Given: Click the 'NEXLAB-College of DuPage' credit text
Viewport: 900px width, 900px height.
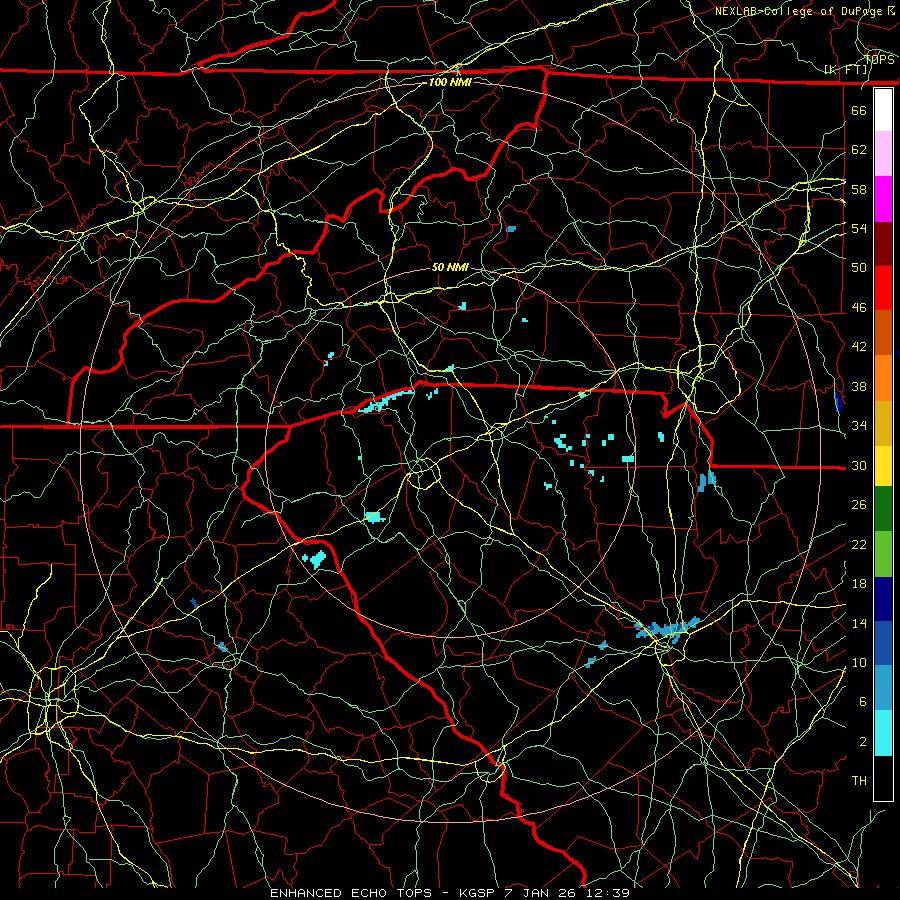Looking at the screenshot, I should pos(798,11).
